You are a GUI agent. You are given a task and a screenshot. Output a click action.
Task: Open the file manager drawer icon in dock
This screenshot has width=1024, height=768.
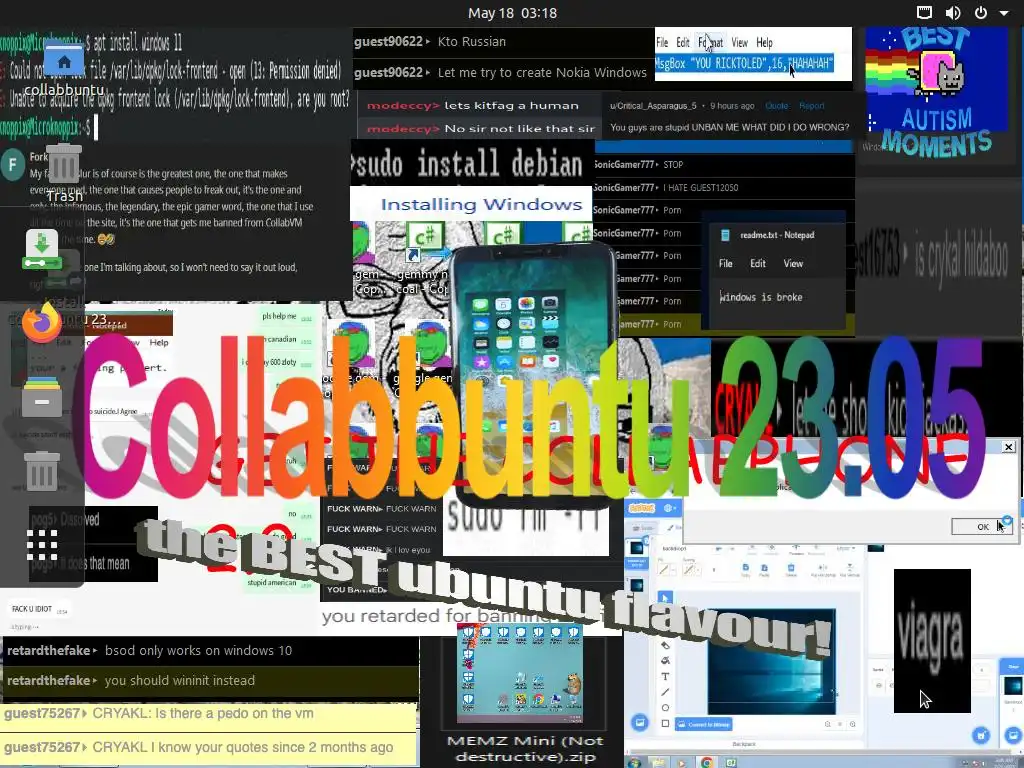tap(42, 396)
